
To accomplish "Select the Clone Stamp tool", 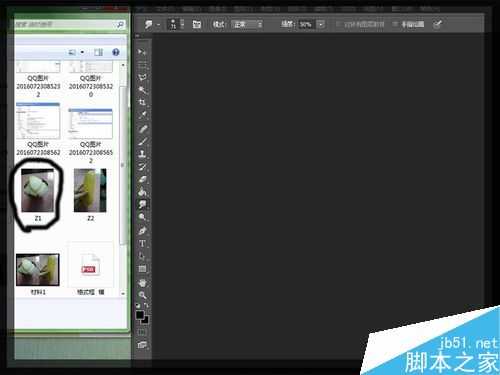I will click(142, 154).
